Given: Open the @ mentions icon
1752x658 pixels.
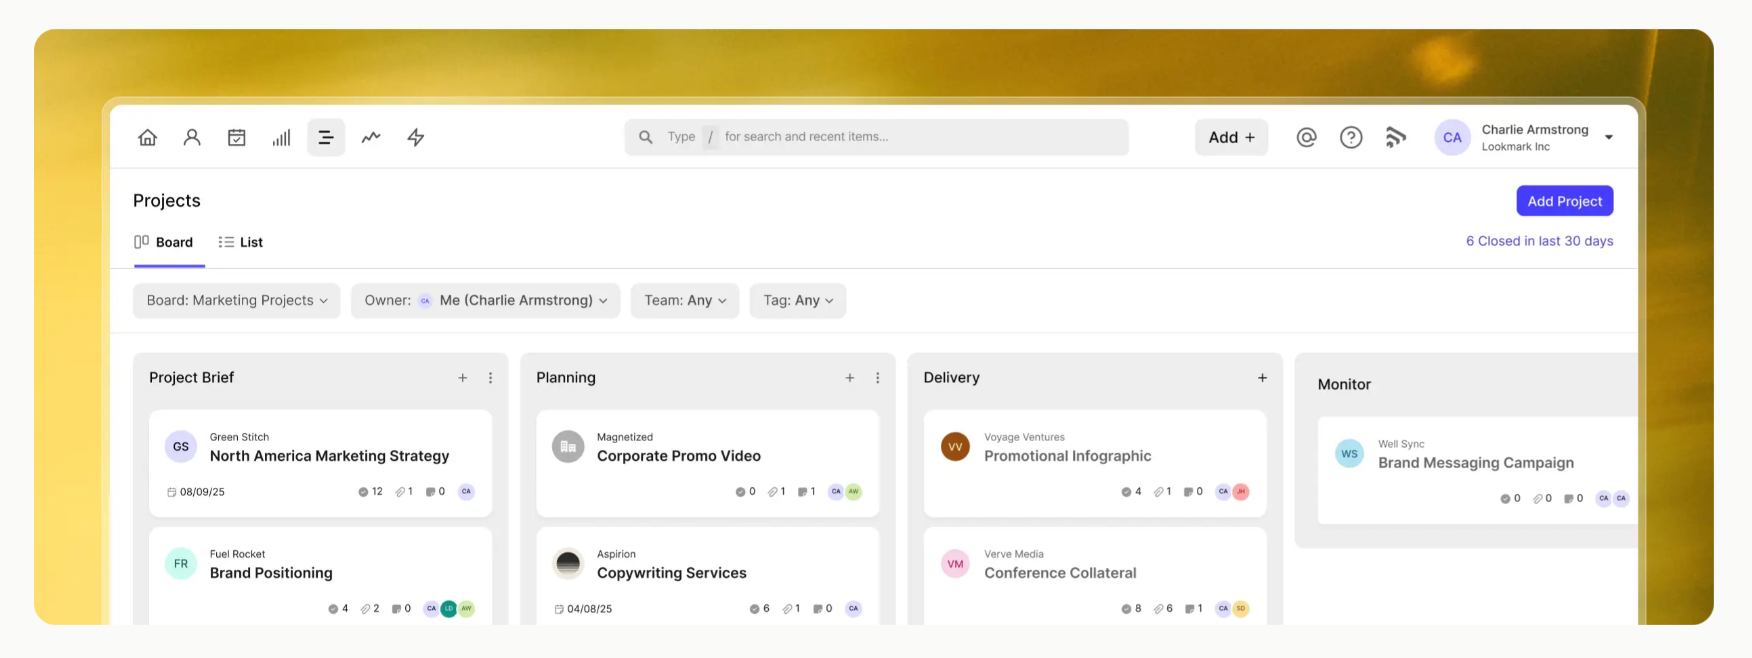Looking at the screenshot, I should [x=1306, y=137].
